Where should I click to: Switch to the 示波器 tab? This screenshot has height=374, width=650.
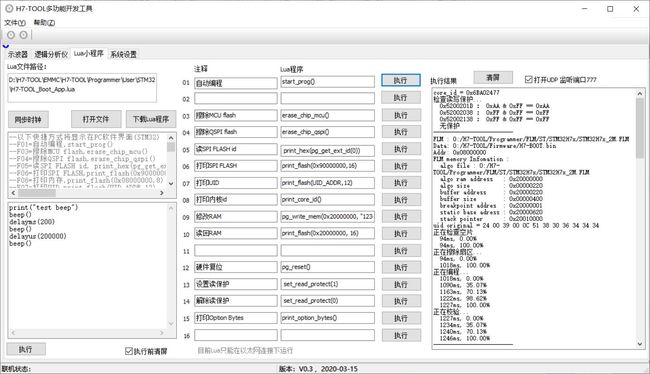tap(18, 54)
